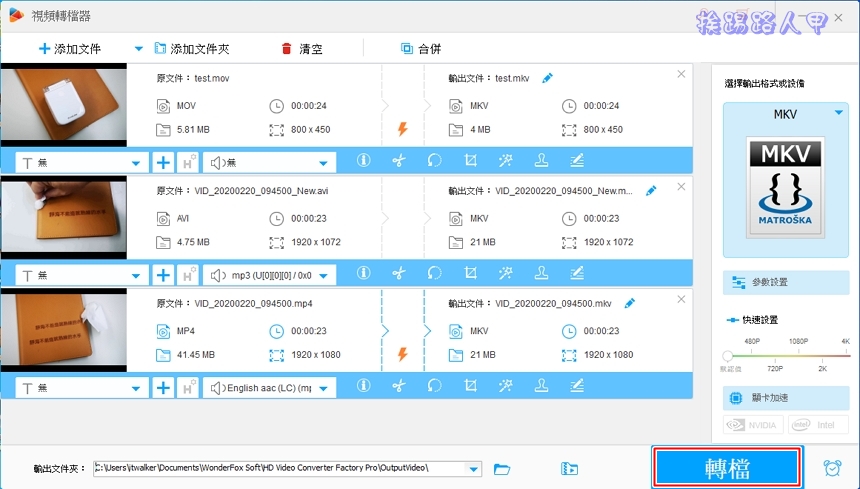
Task: Click 清空 to clear the list
Action: click(302, 49)
